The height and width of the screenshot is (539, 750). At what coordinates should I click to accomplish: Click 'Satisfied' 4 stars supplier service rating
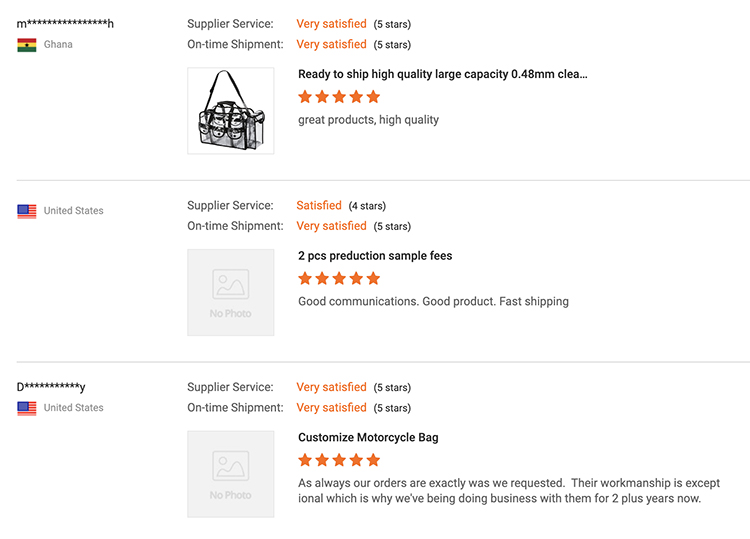pos(319,206)
